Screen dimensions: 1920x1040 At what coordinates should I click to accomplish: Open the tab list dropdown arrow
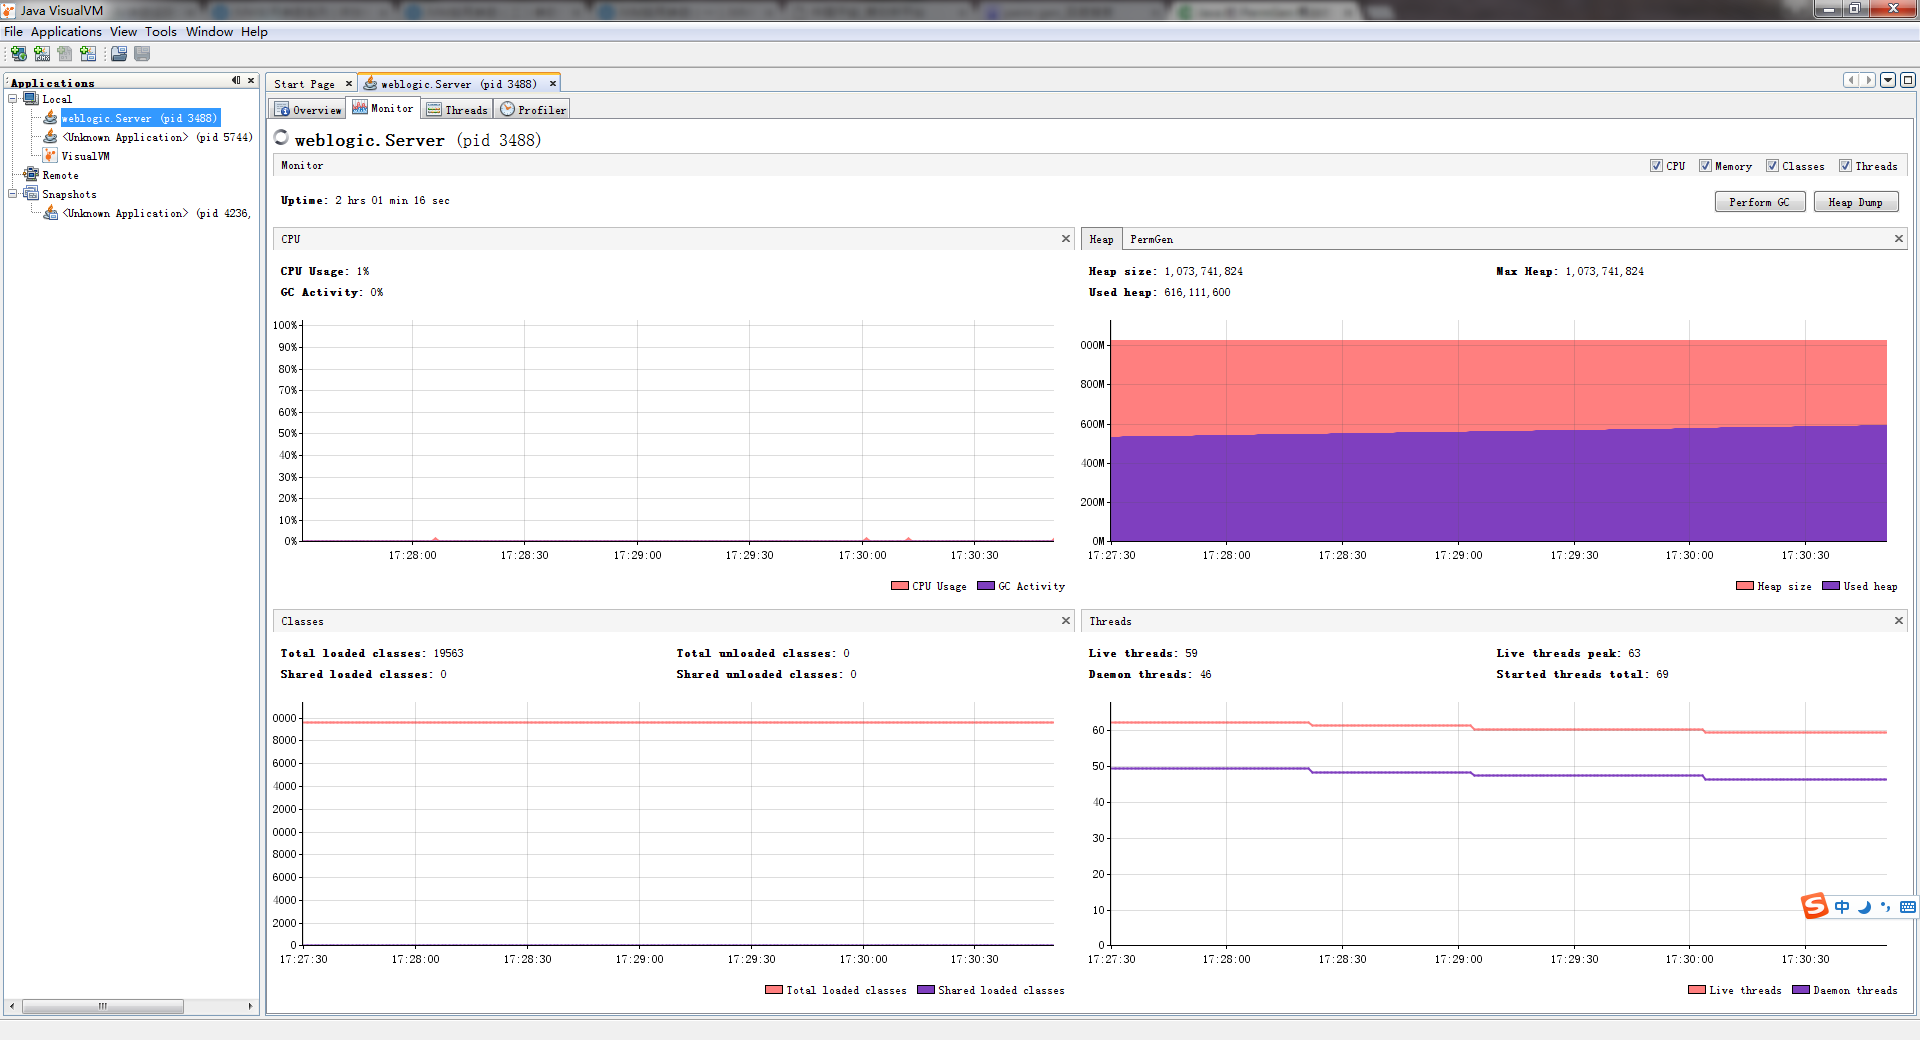coord(1888,80)
